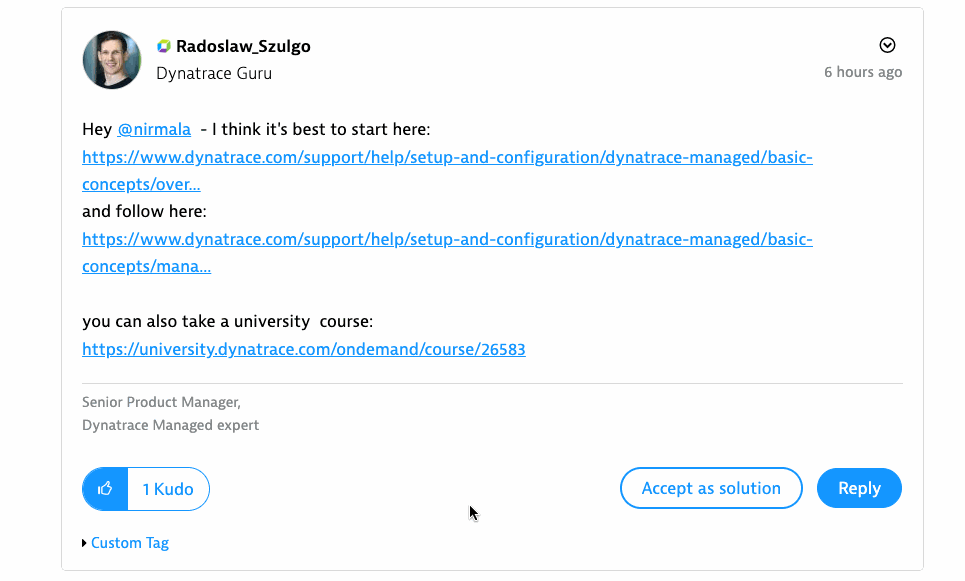Open the university.dynatrace.com course 26583 link
This screenshot has height=581, width=965.
(304, 349)
